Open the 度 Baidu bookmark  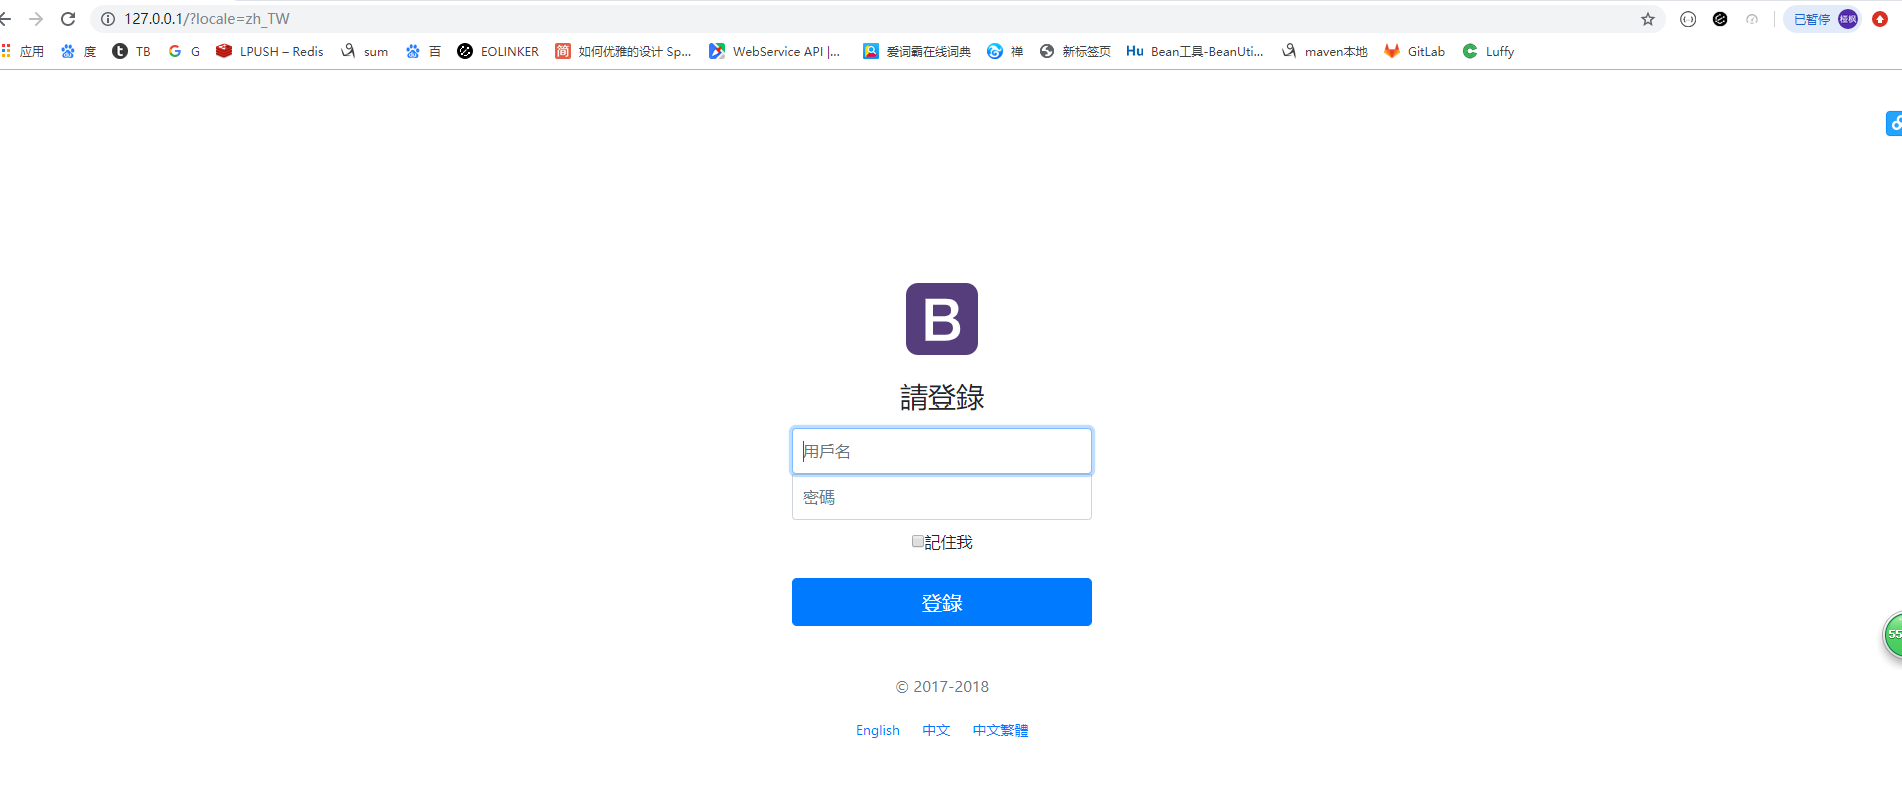(x=78, y=51)
